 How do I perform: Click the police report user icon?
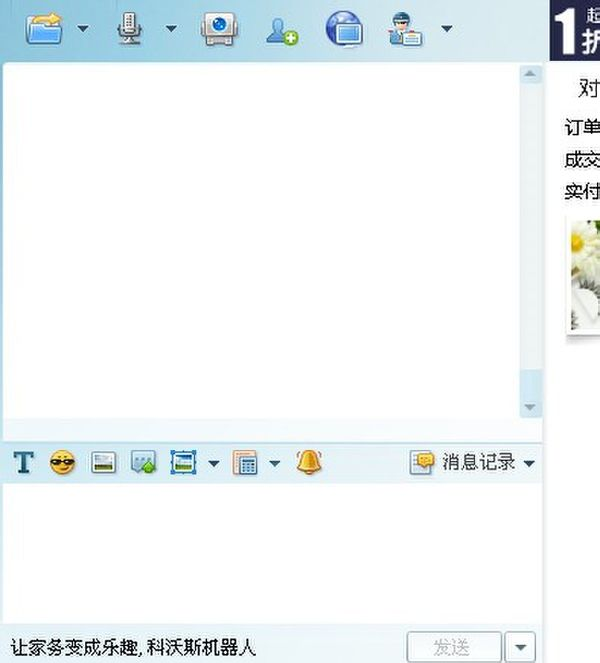(x=406, y=30)
